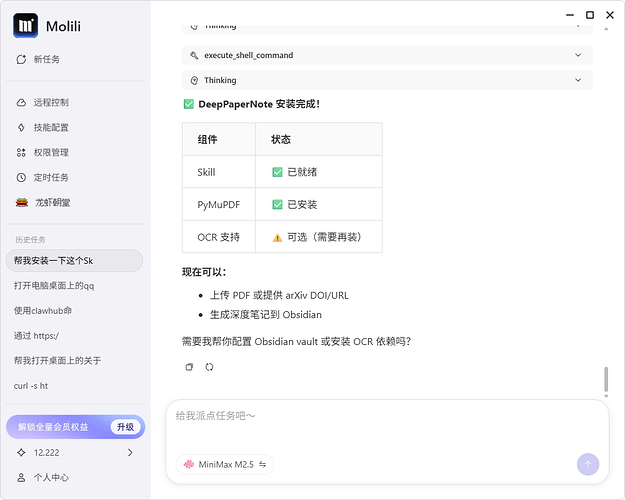This screenshot has width=625, height=500.
Task: Click the 上传 PDF 或提供 arXiv bullet
Action: coord(279,295)
